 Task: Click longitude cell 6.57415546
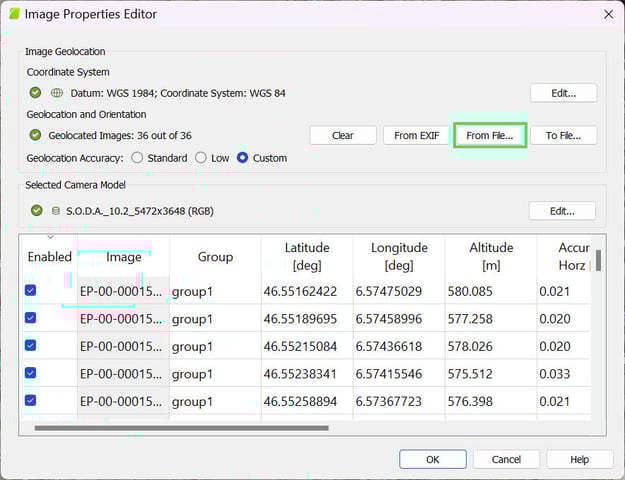click(399, 374)
